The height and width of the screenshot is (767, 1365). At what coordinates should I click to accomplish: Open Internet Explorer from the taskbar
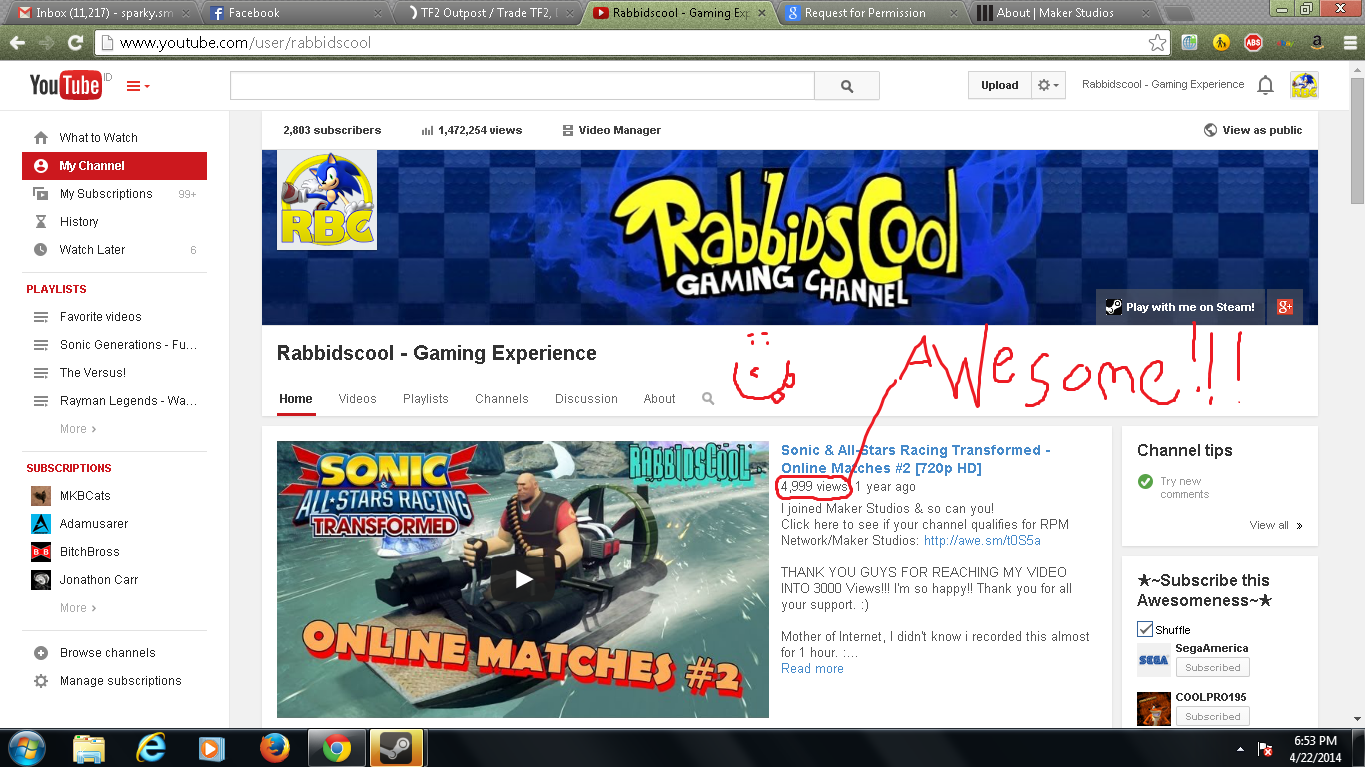click(151, 748)
